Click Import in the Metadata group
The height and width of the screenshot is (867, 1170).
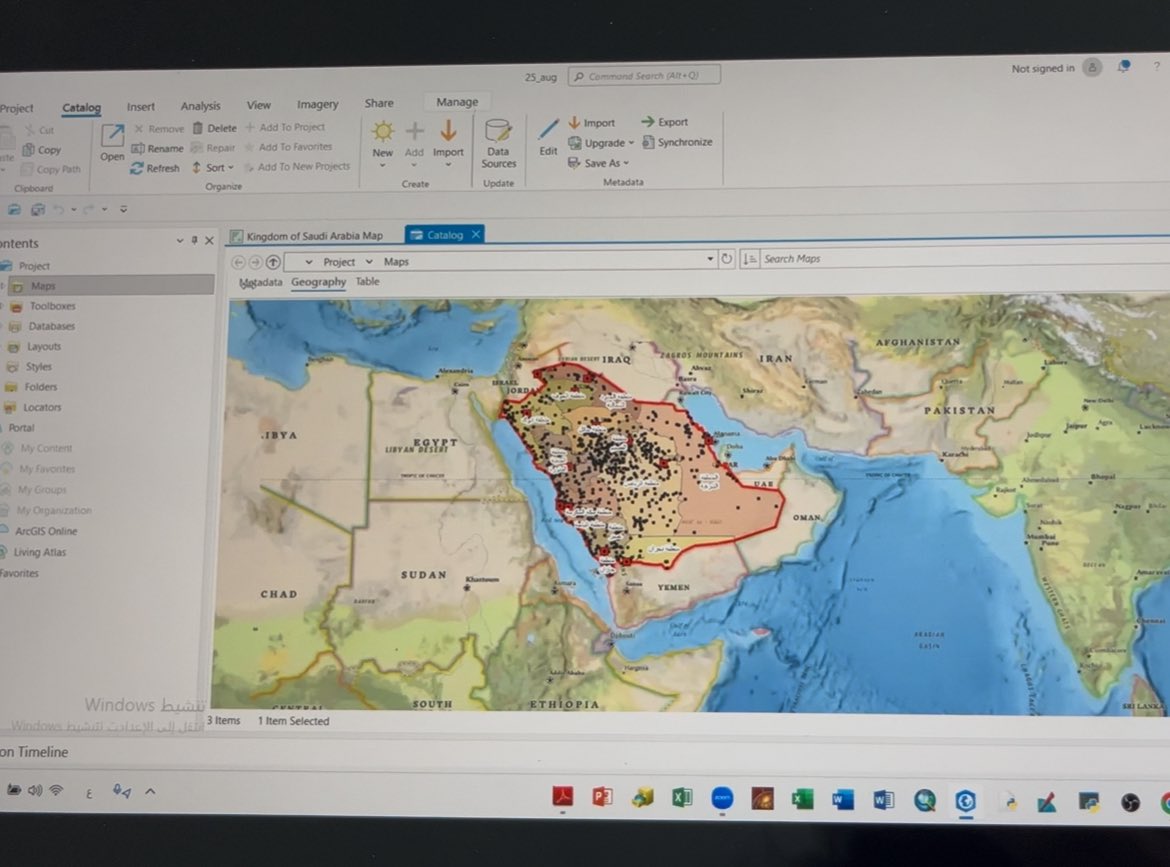pos(592,122)
